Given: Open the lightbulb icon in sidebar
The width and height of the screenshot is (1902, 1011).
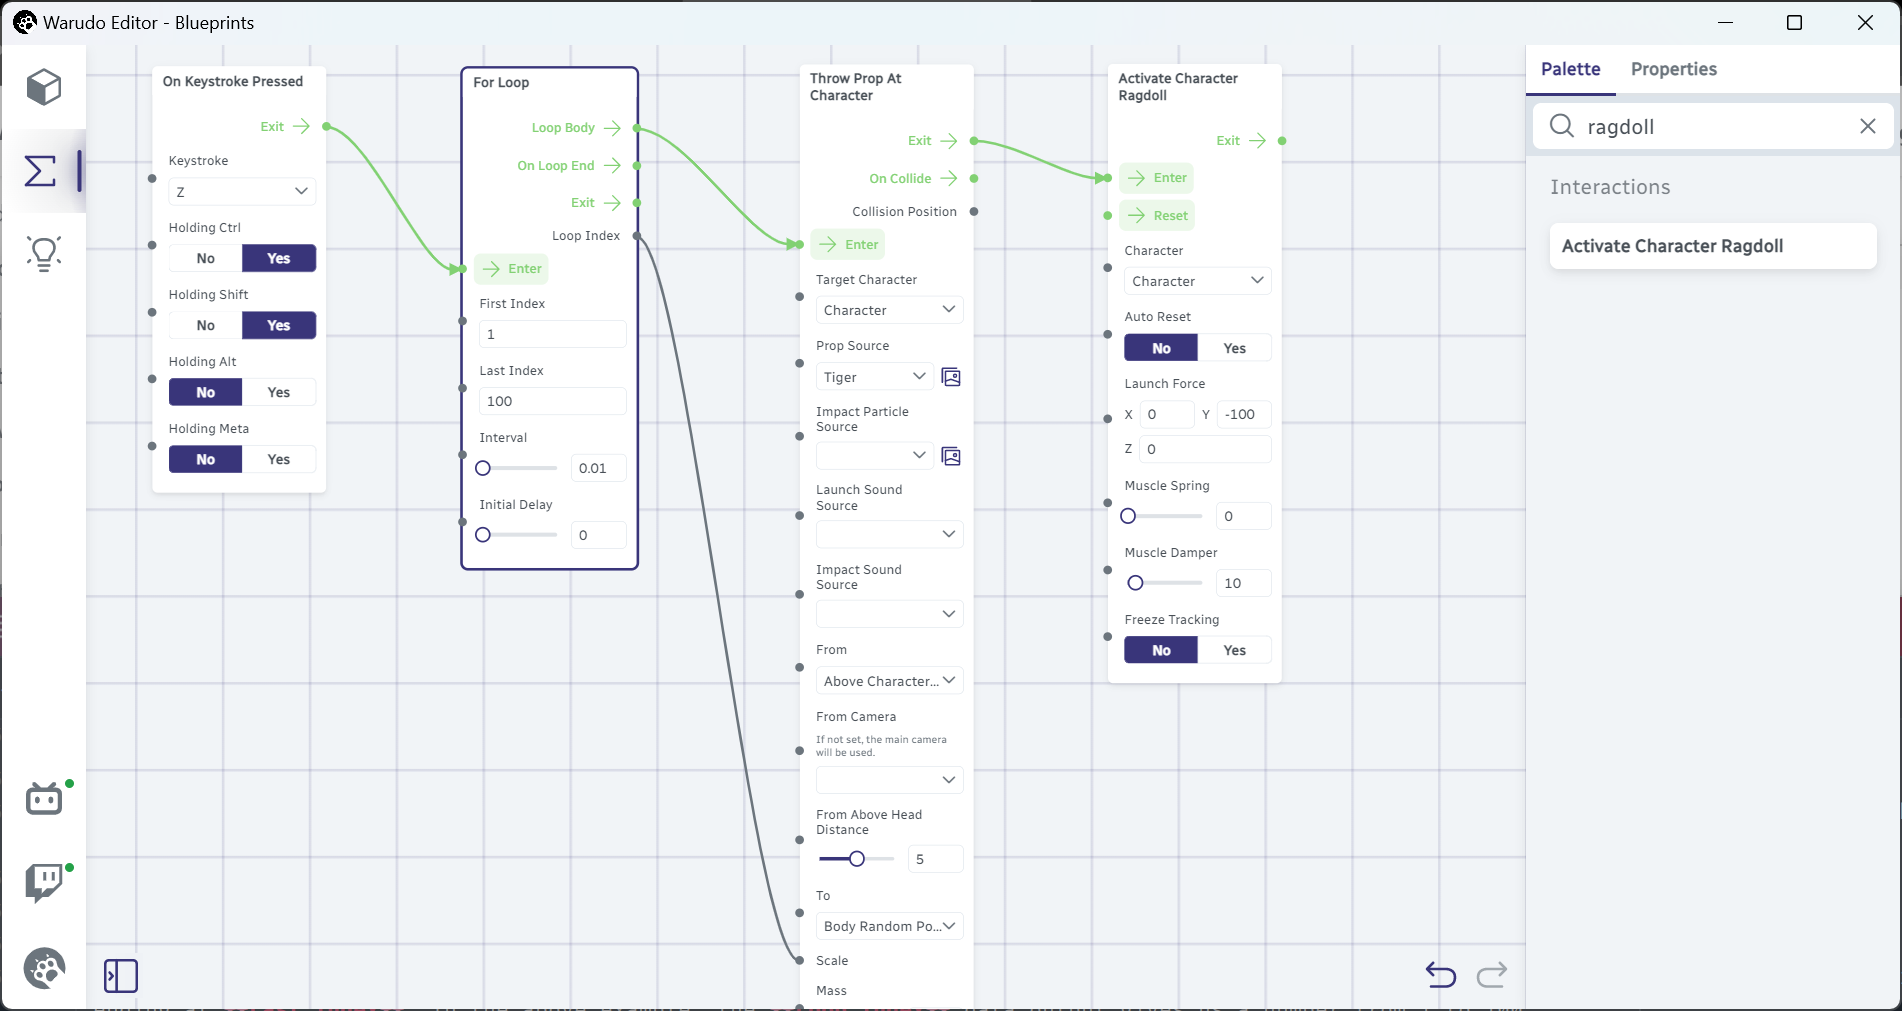Looking at the screenshot, I should (44, 253).
